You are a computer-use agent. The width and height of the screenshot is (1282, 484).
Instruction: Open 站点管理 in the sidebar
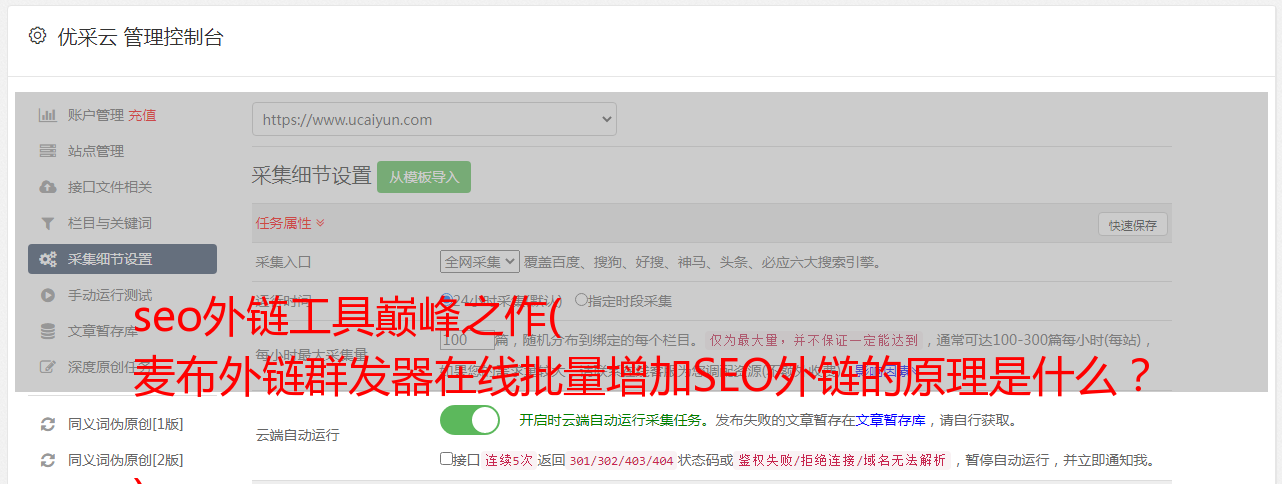coord(96,151)
